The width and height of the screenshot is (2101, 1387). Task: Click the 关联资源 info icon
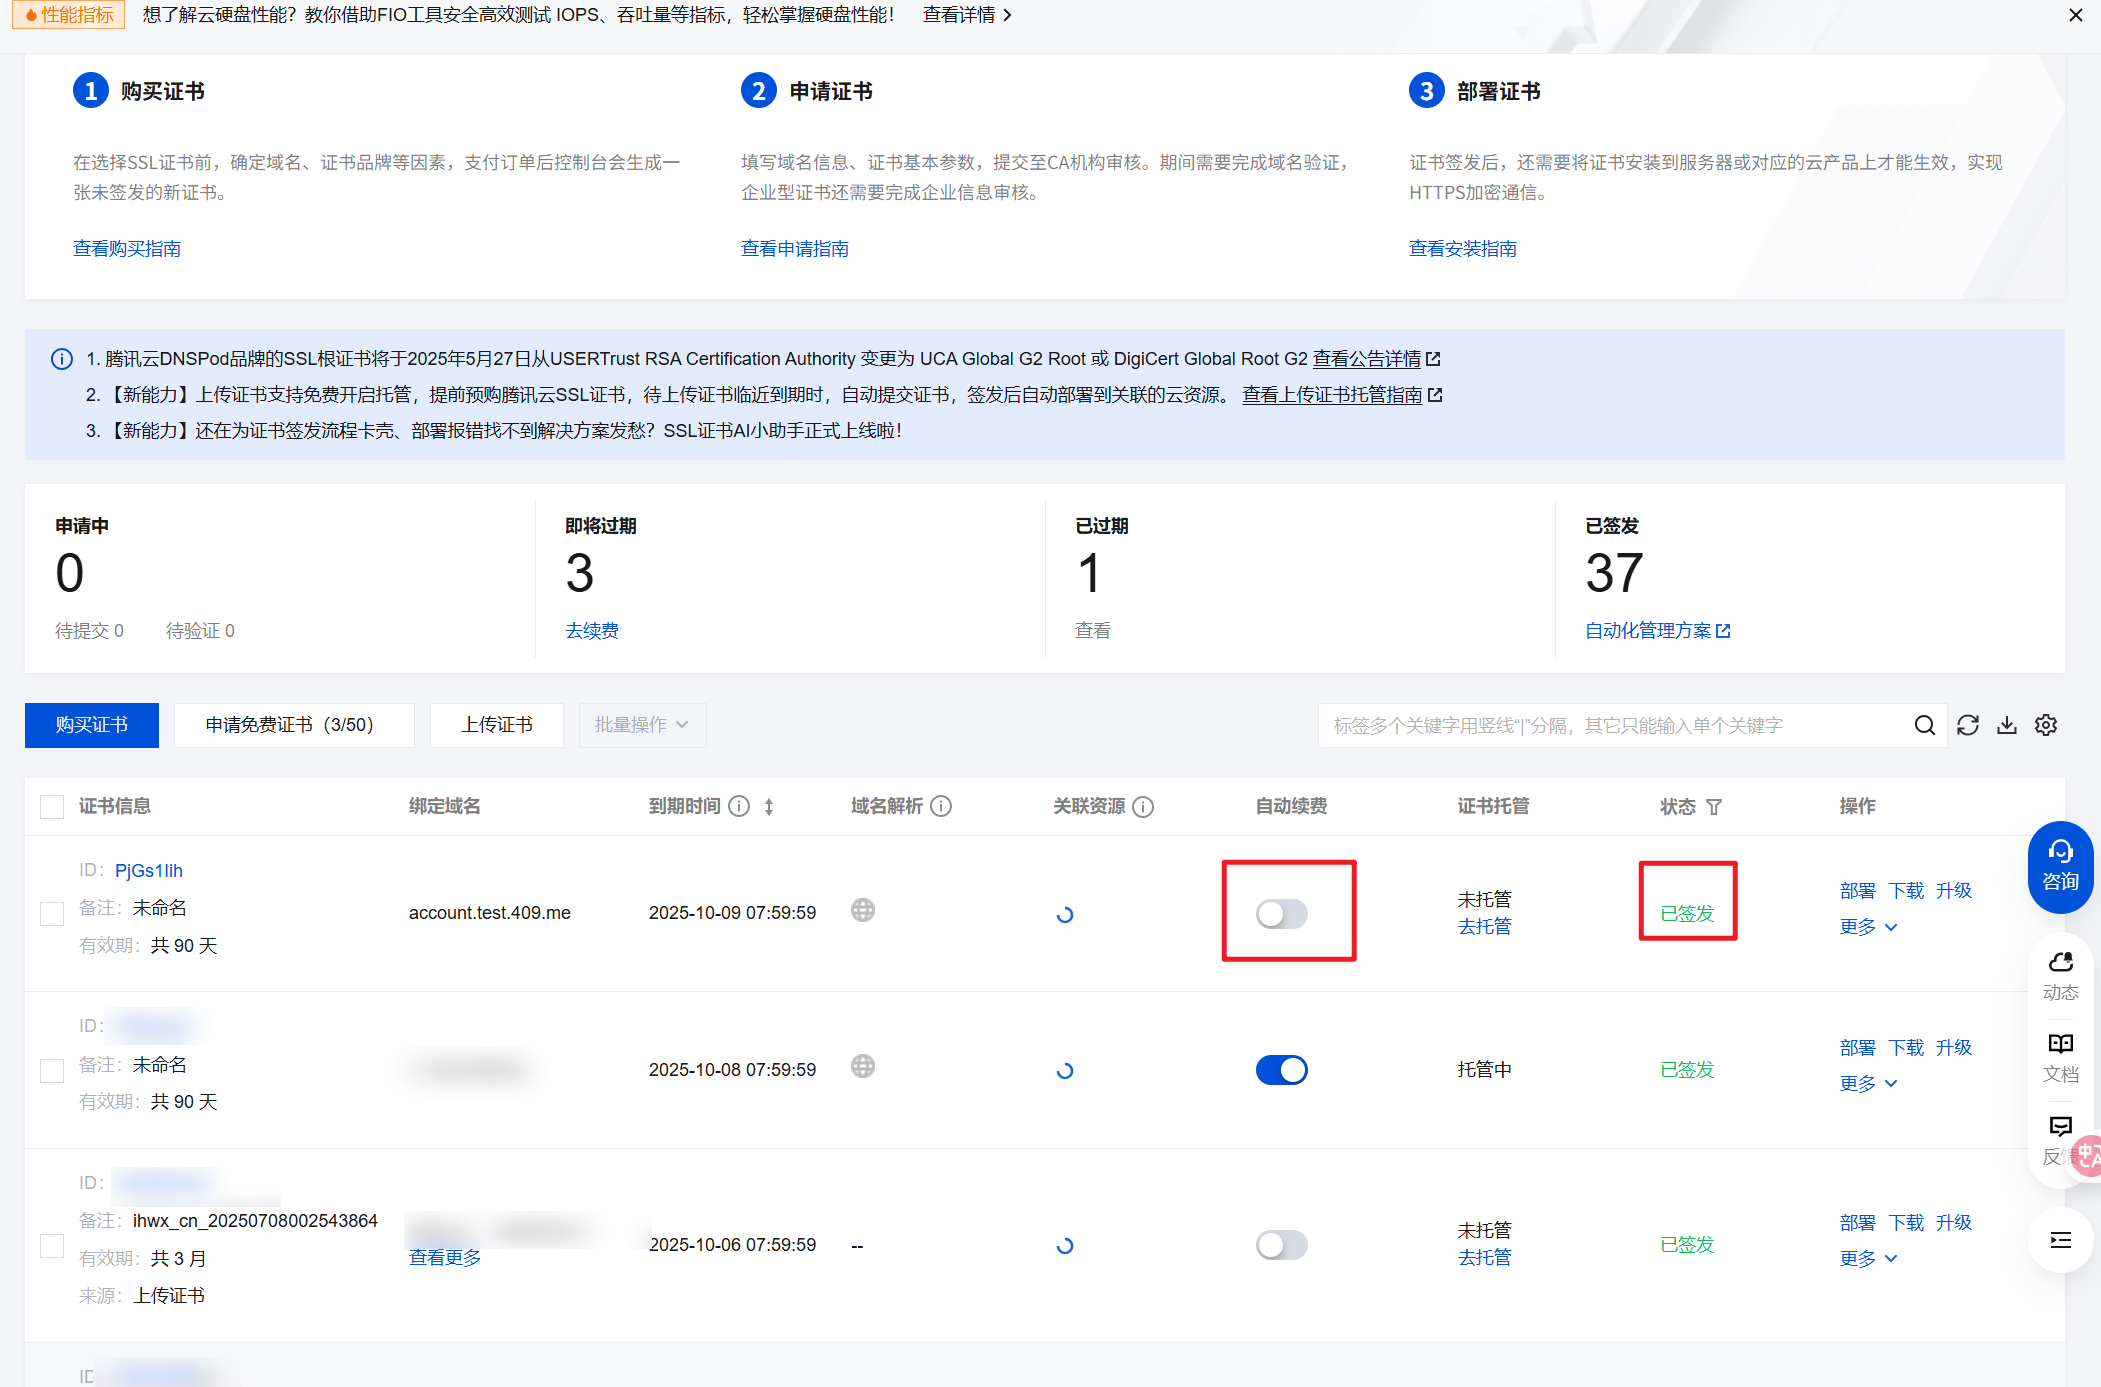(x=1144, y=807)
